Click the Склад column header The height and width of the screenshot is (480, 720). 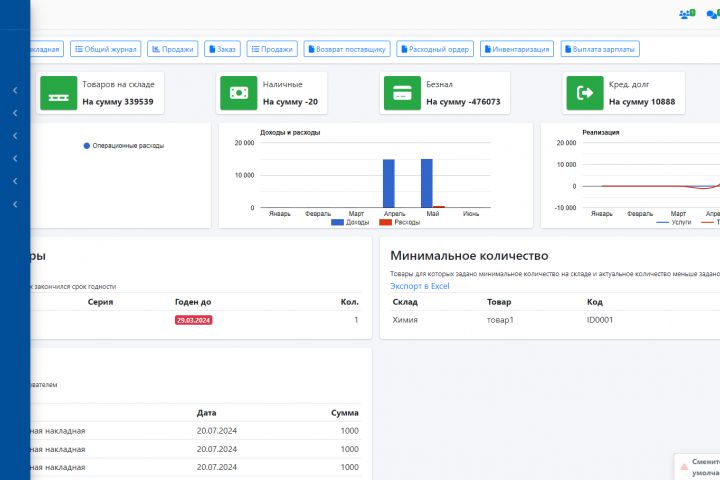[x=405, y=302]
